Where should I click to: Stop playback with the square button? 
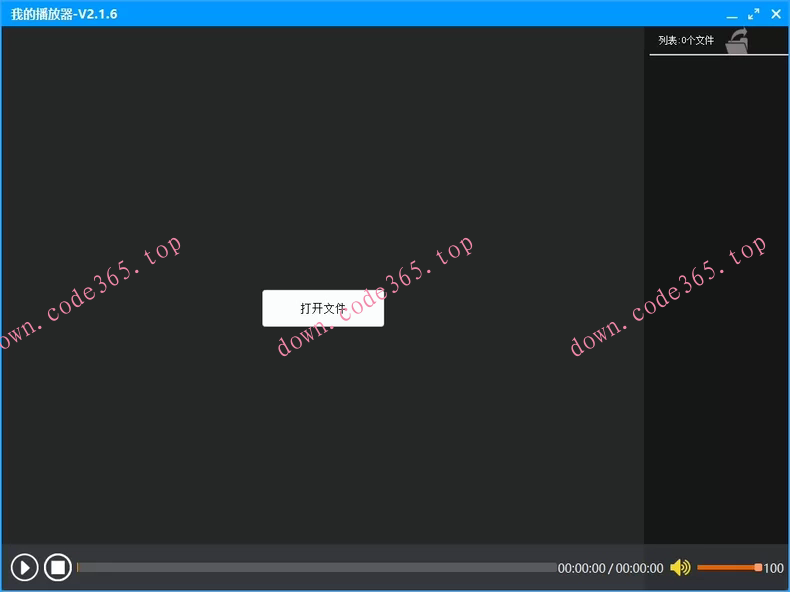58,567
